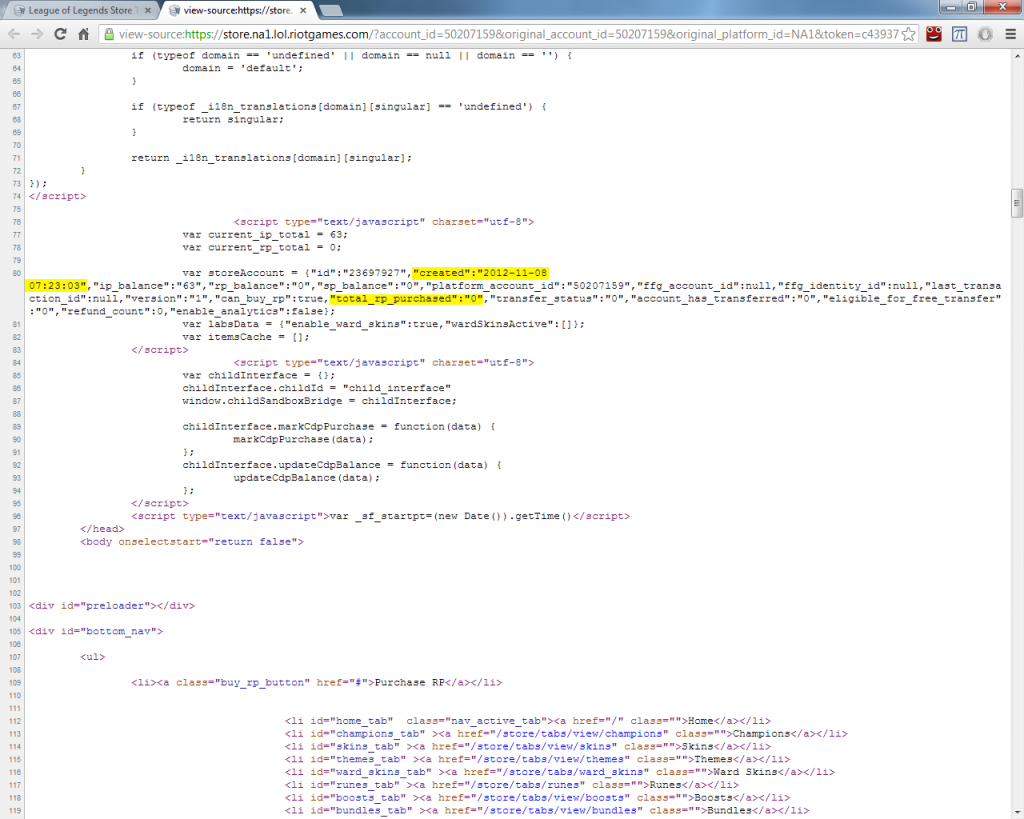
Task: Close the view-source tab
Action: pos(301,10)
